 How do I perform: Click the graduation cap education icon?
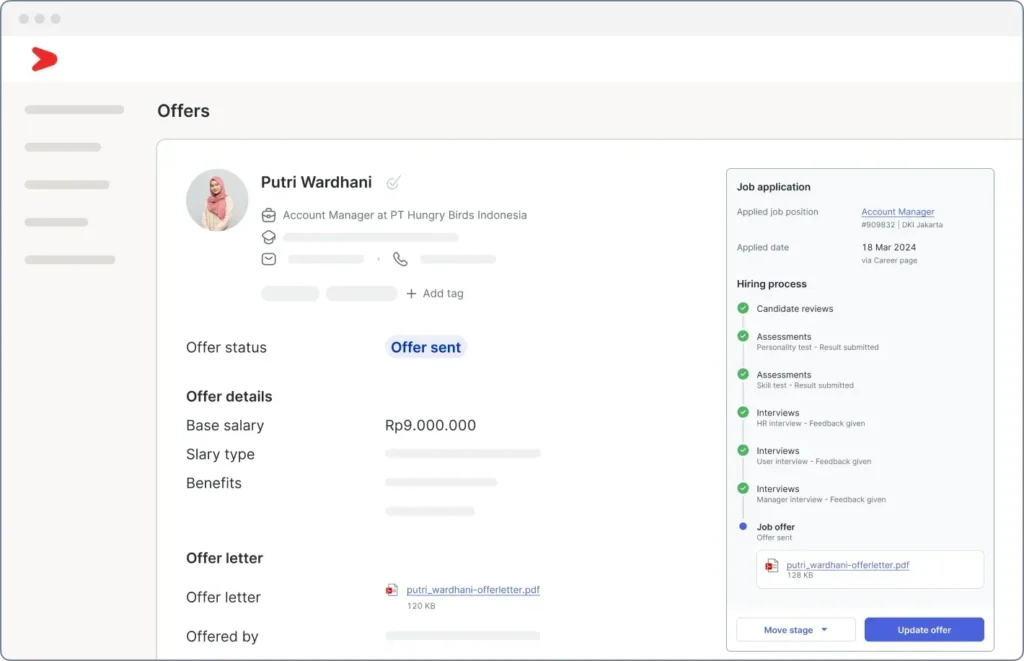click(268, 237)
